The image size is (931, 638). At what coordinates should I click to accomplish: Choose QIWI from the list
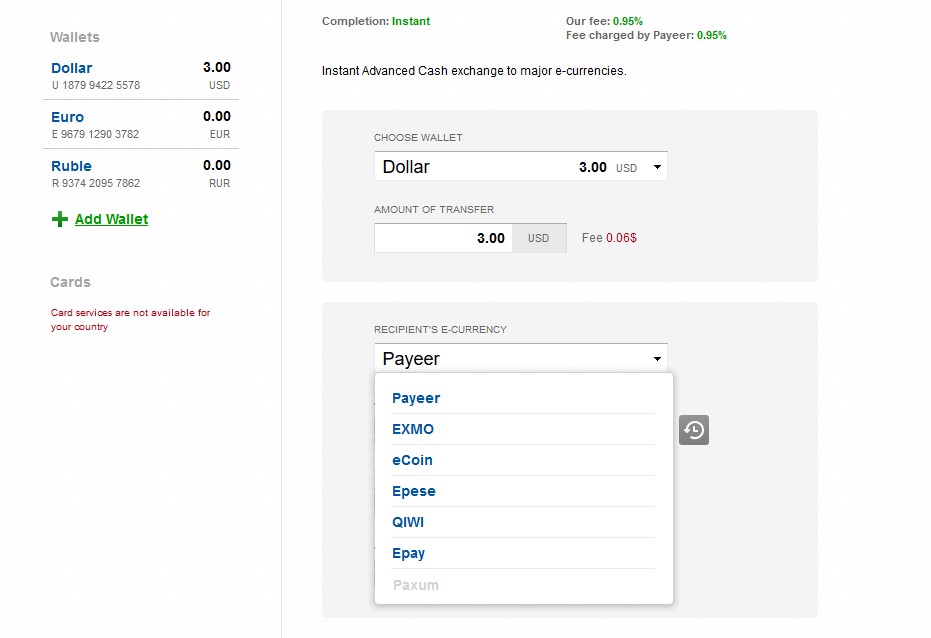click(x=409, y=522)
